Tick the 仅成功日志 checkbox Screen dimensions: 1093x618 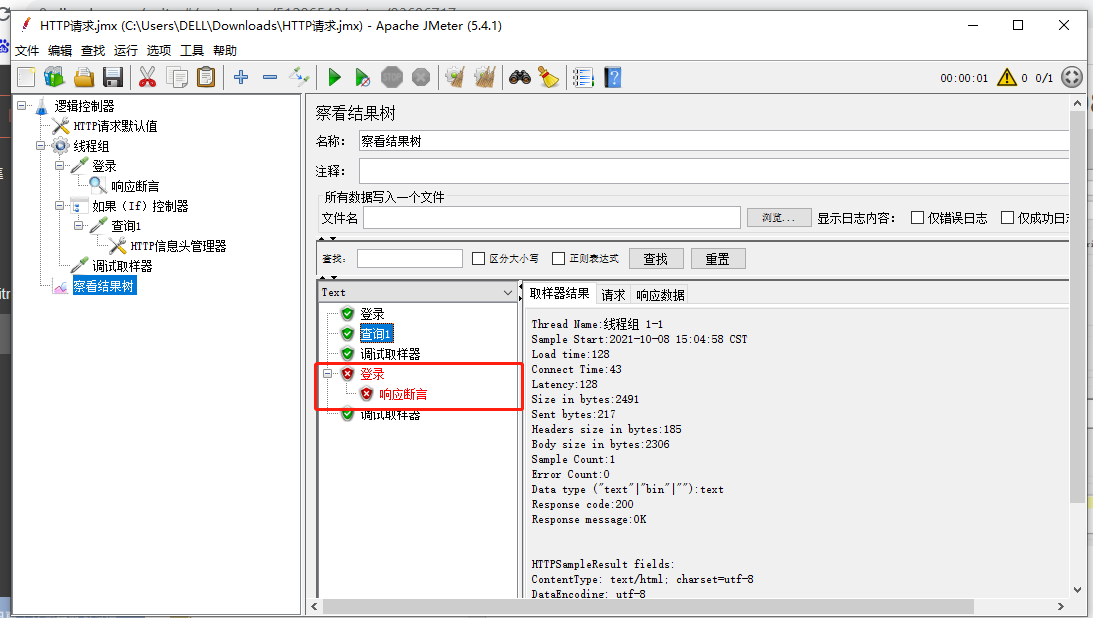coord(1007,218)
